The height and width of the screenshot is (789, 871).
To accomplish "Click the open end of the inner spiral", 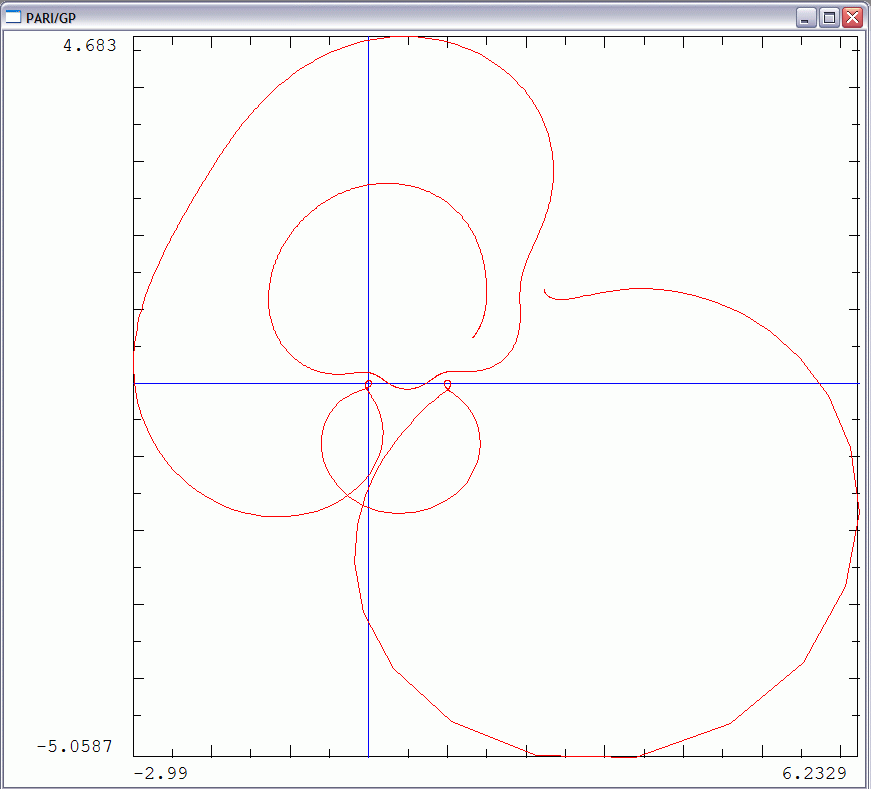I will pyautogui.click(x=473, y=337).
